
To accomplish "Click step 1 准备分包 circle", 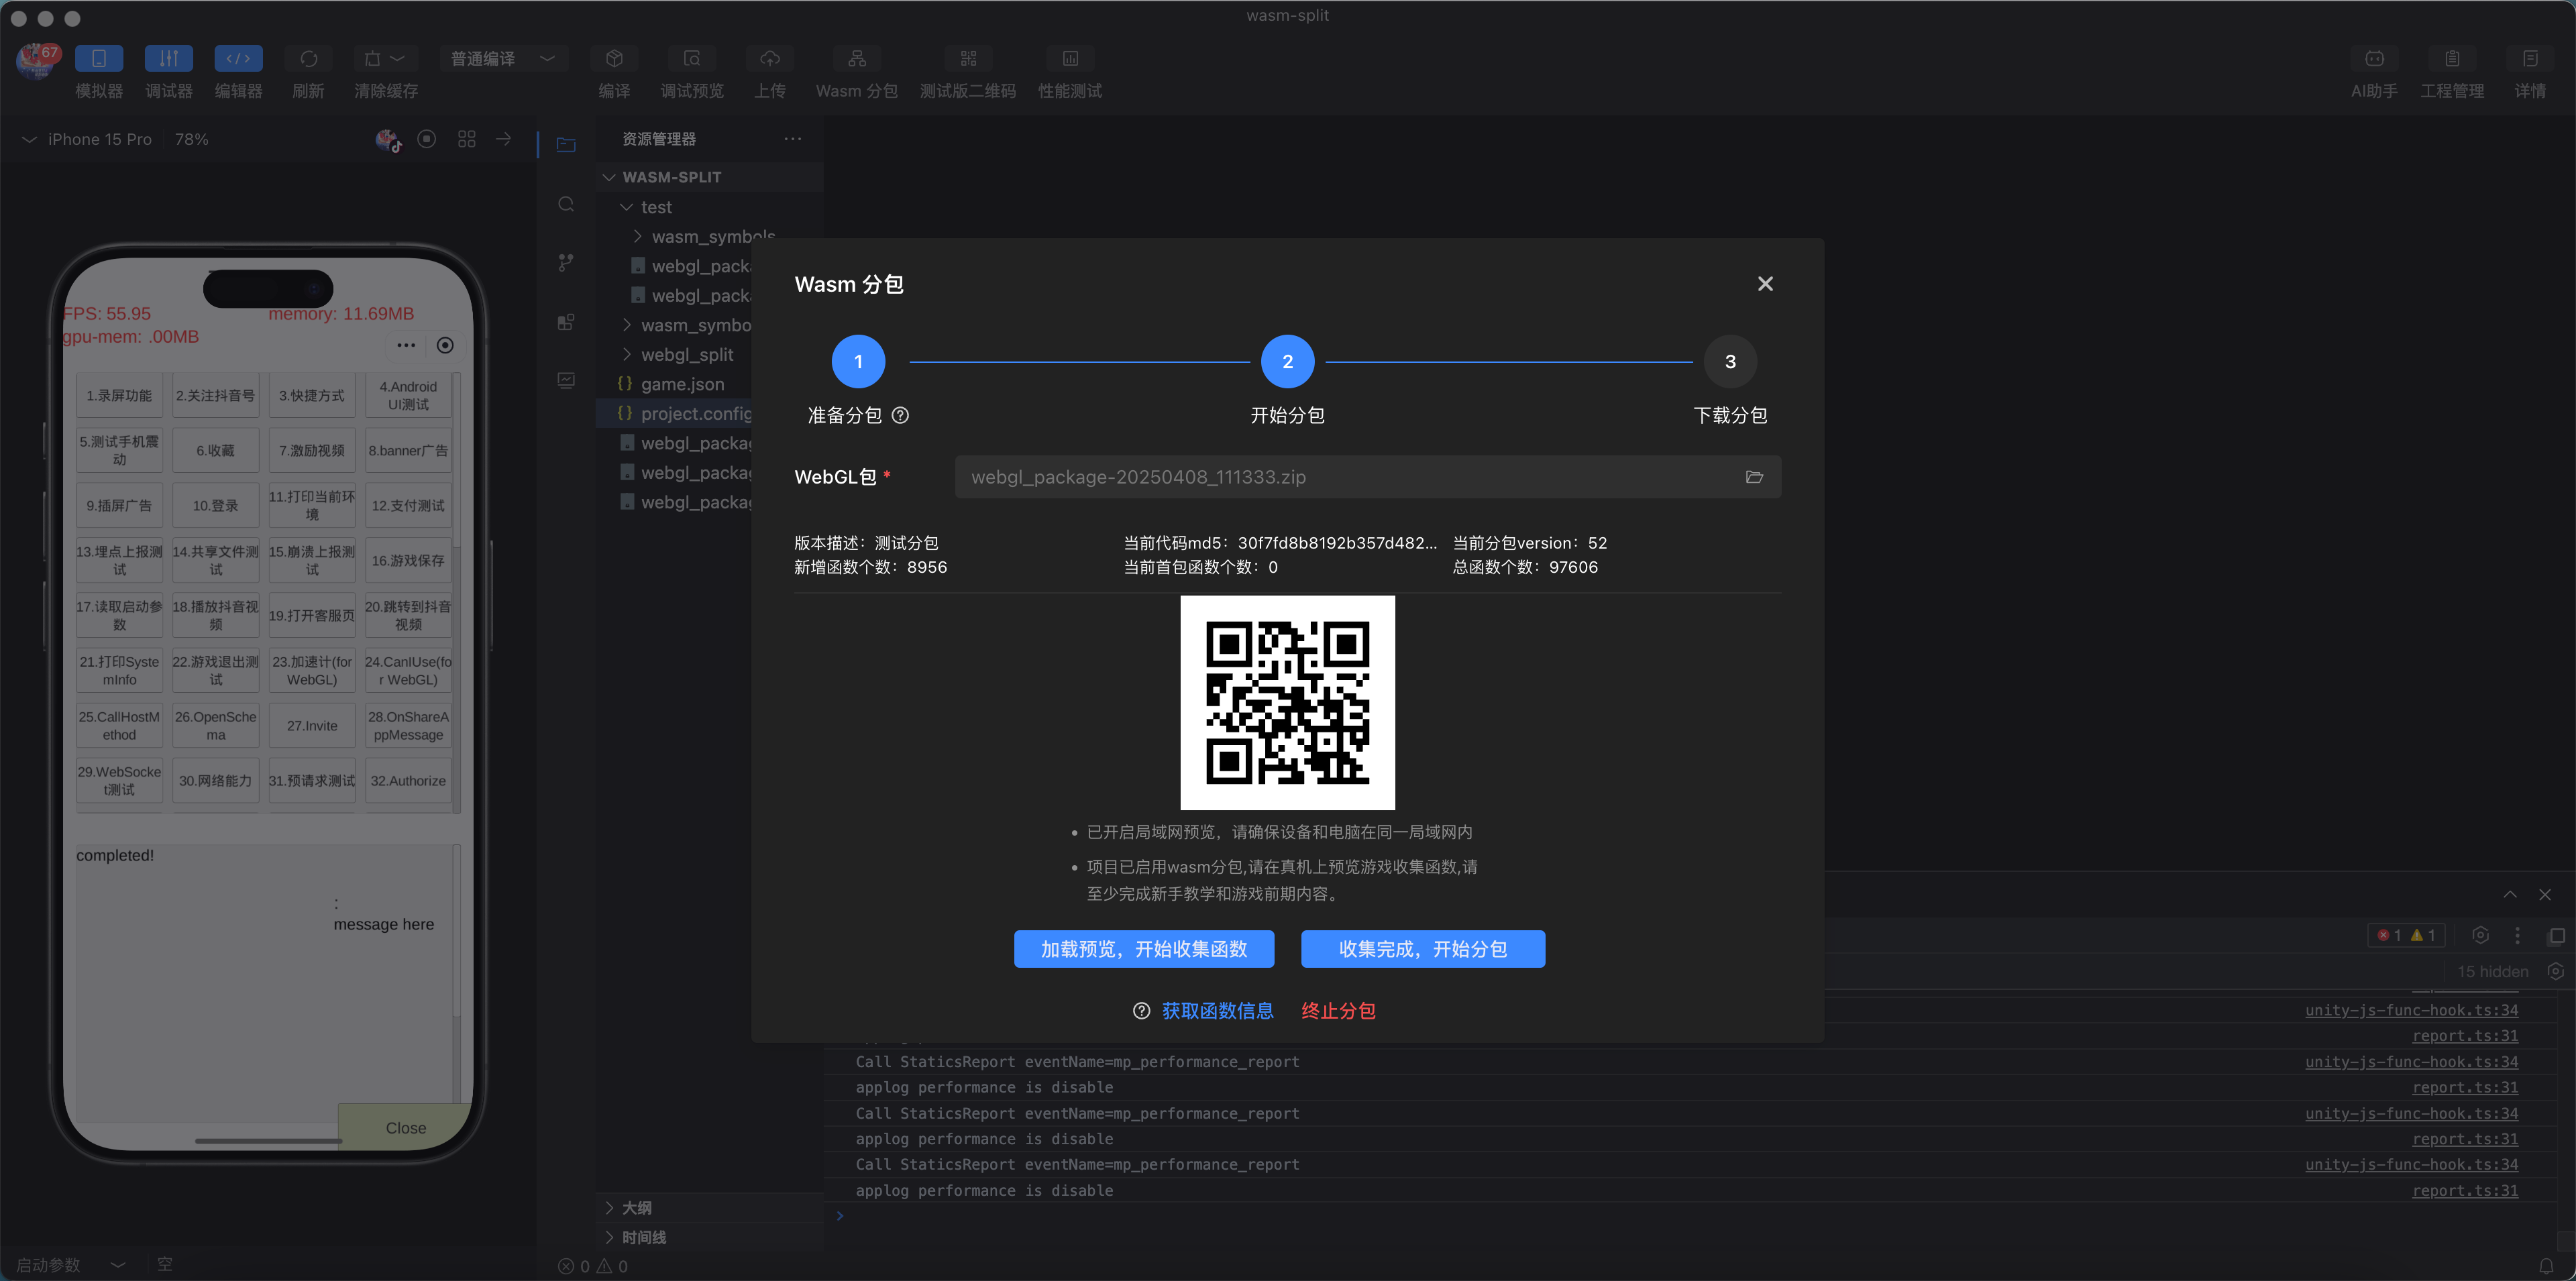I will click(x=858, y=362).
